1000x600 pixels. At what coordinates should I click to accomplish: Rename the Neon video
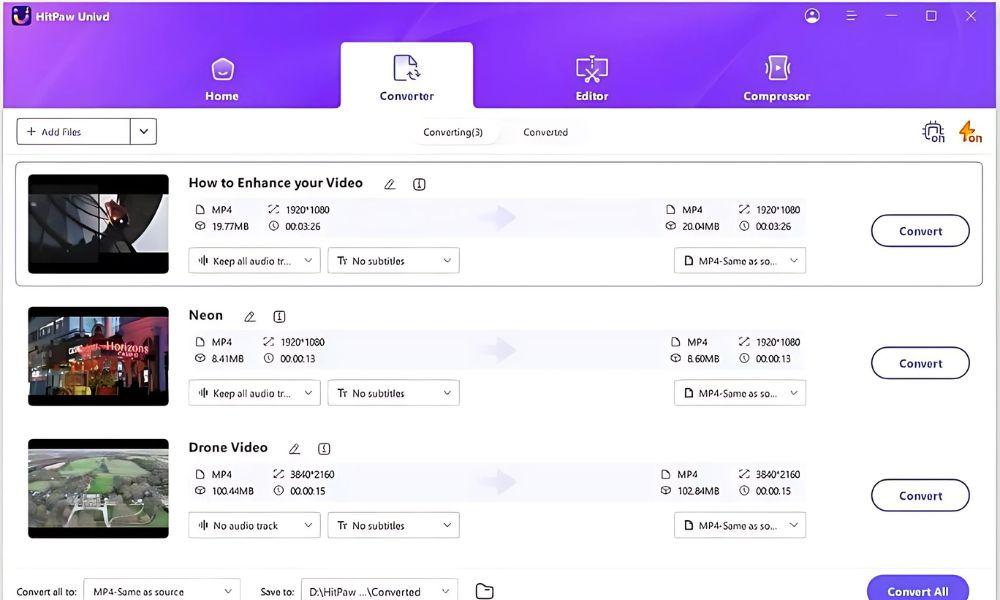(x=250, y=316)
